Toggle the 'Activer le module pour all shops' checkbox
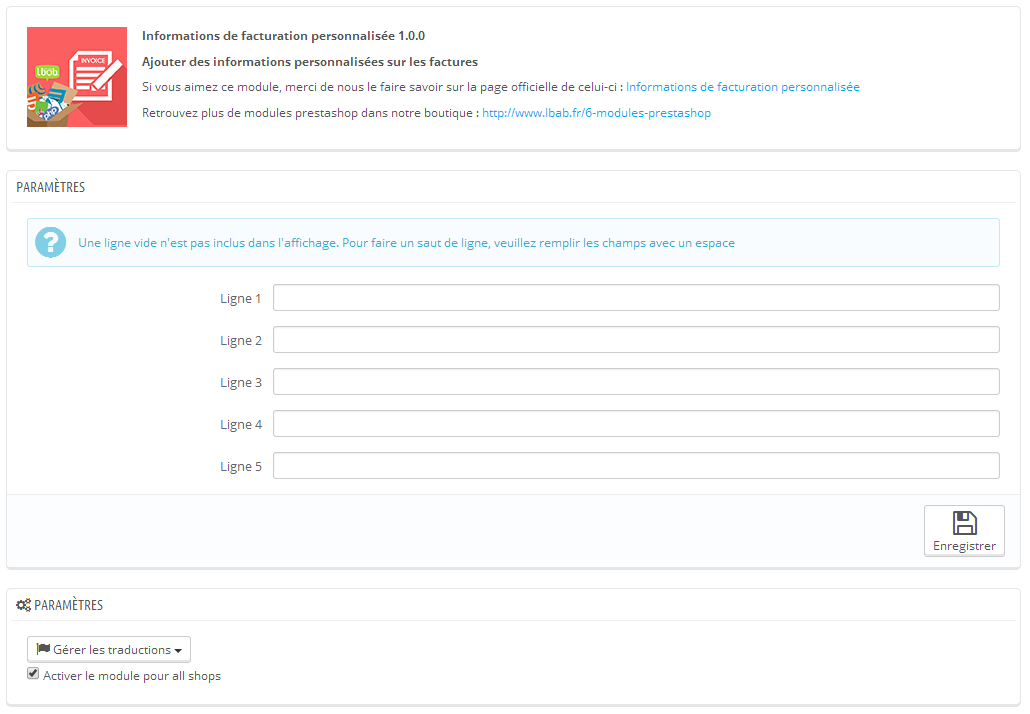This screenshot has width=1030, height=714. [x=33, y=675]
